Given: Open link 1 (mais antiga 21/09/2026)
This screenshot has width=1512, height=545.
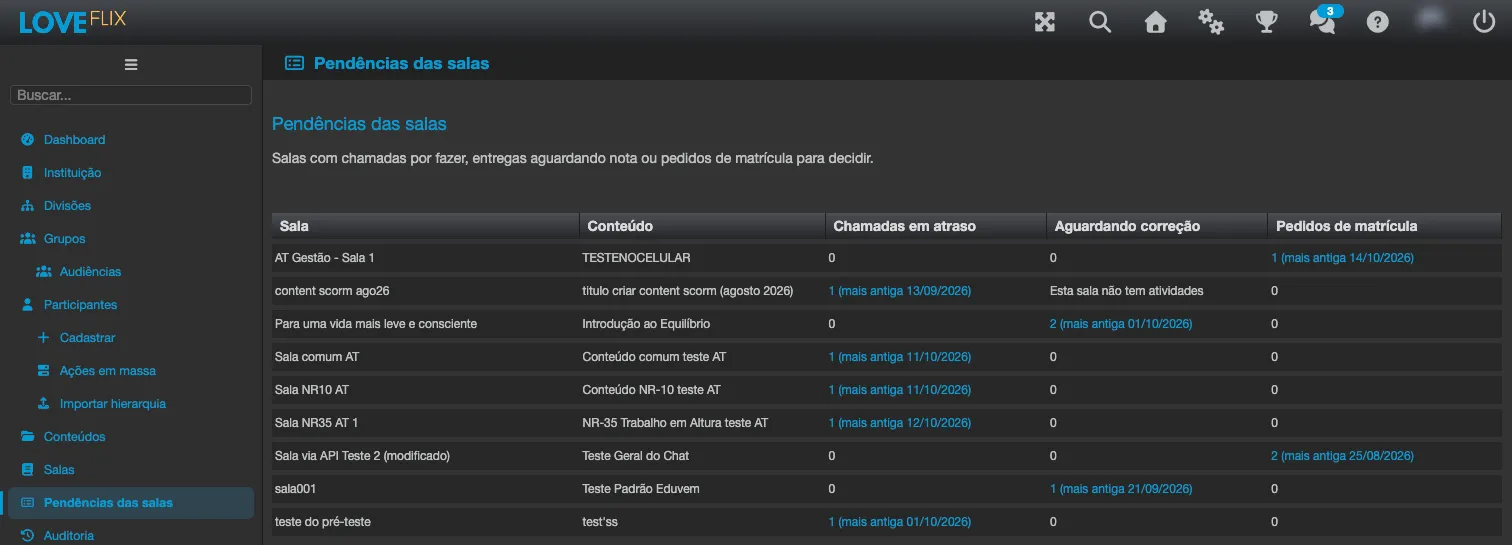Looking at the screenshot, I should [x=1121, y=488].
